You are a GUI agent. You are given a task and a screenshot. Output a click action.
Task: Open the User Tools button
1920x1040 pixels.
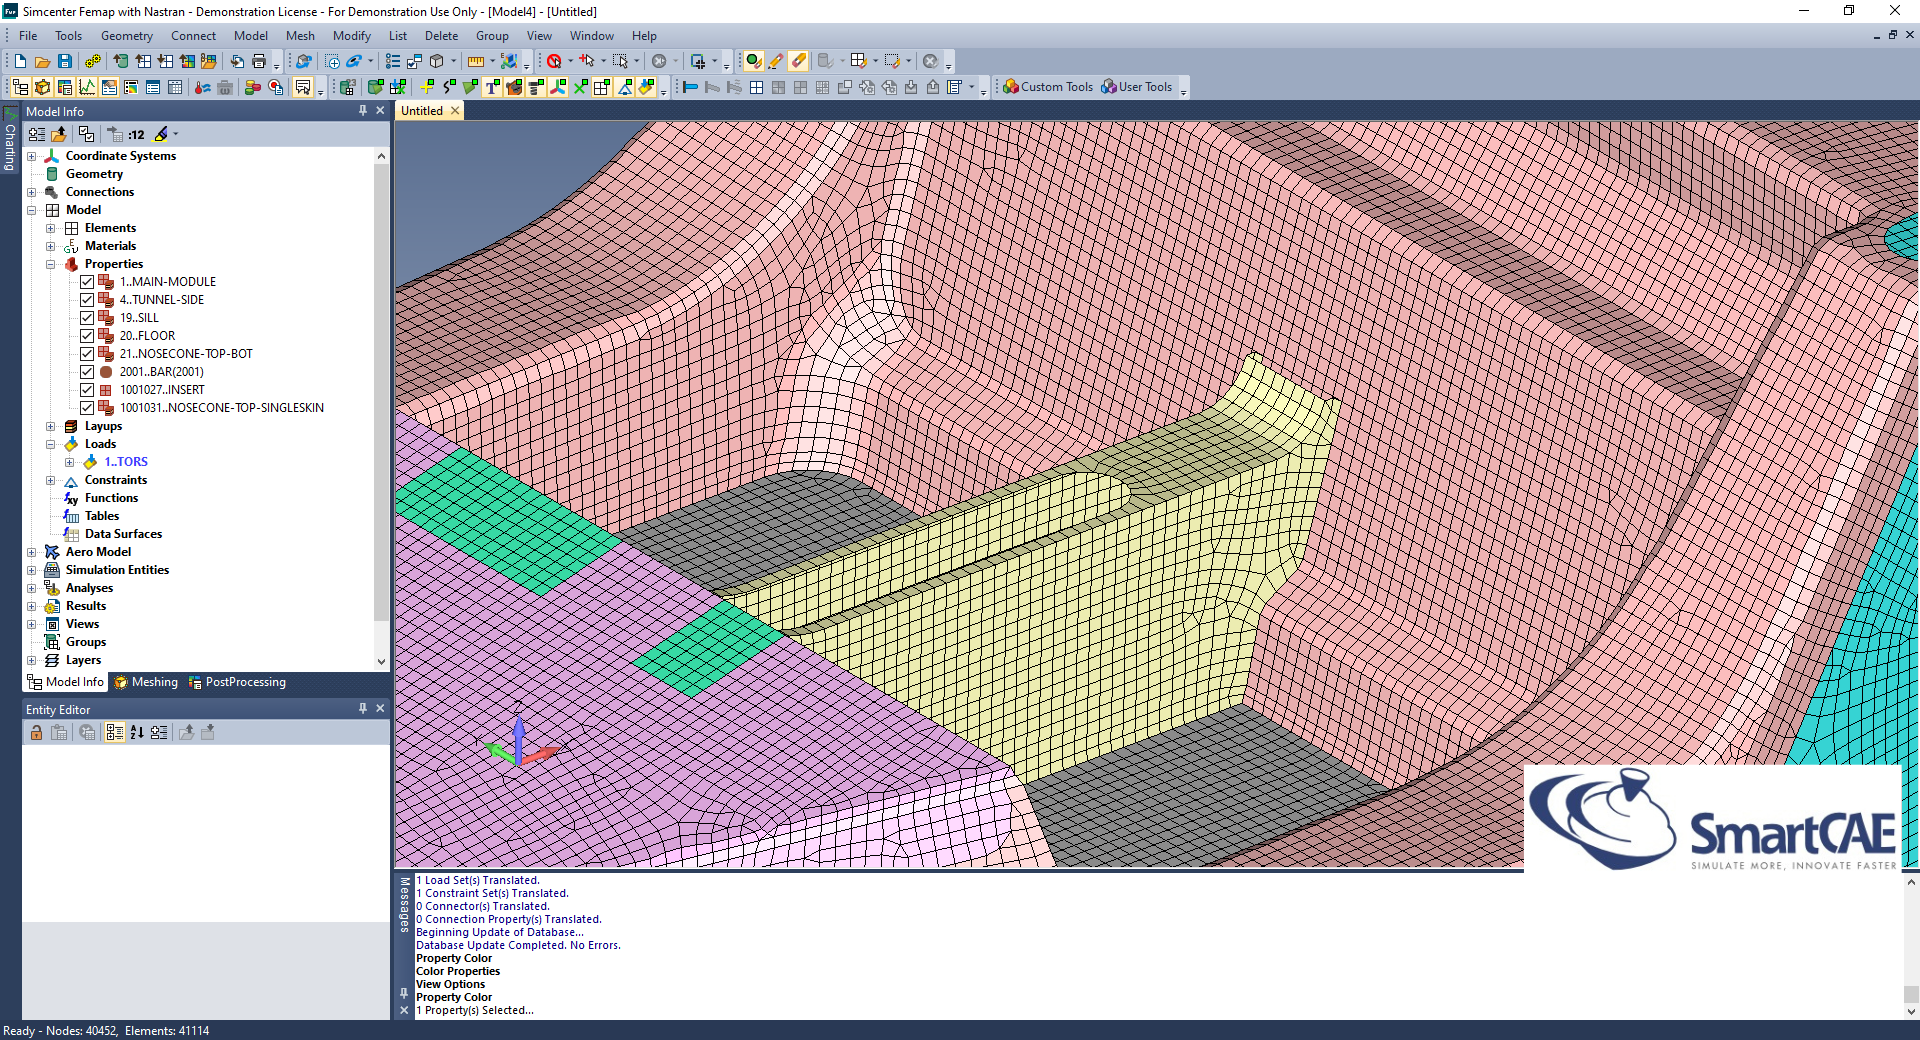click(1137, 87)
